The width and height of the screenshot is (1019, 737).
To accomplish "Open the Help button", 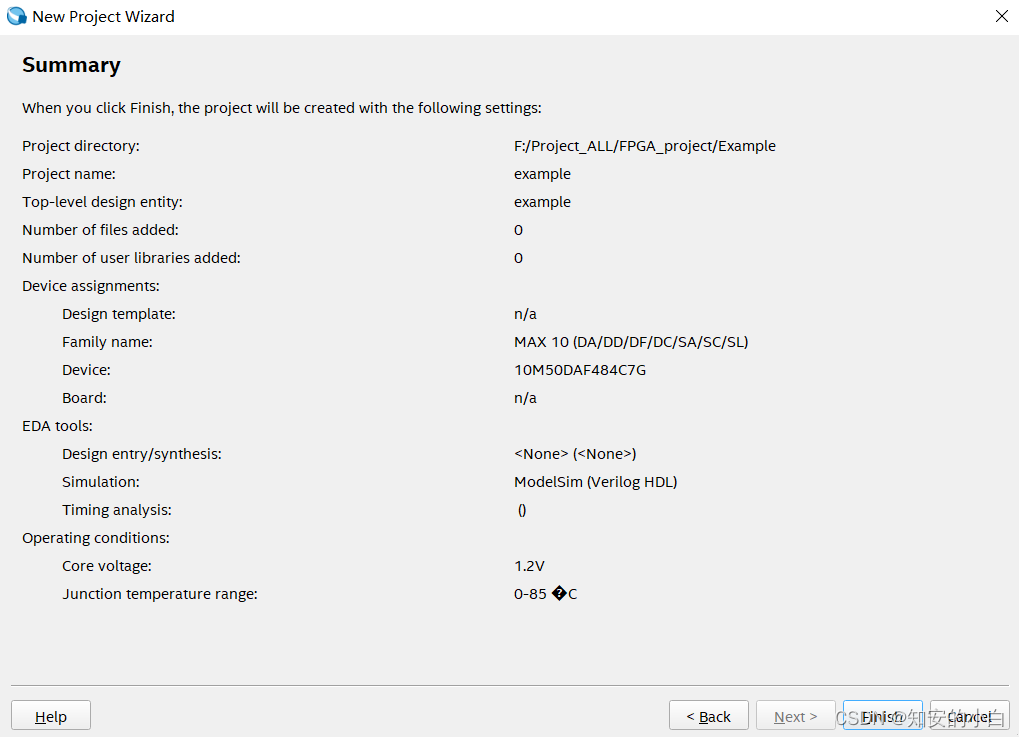I will (51, 716).
